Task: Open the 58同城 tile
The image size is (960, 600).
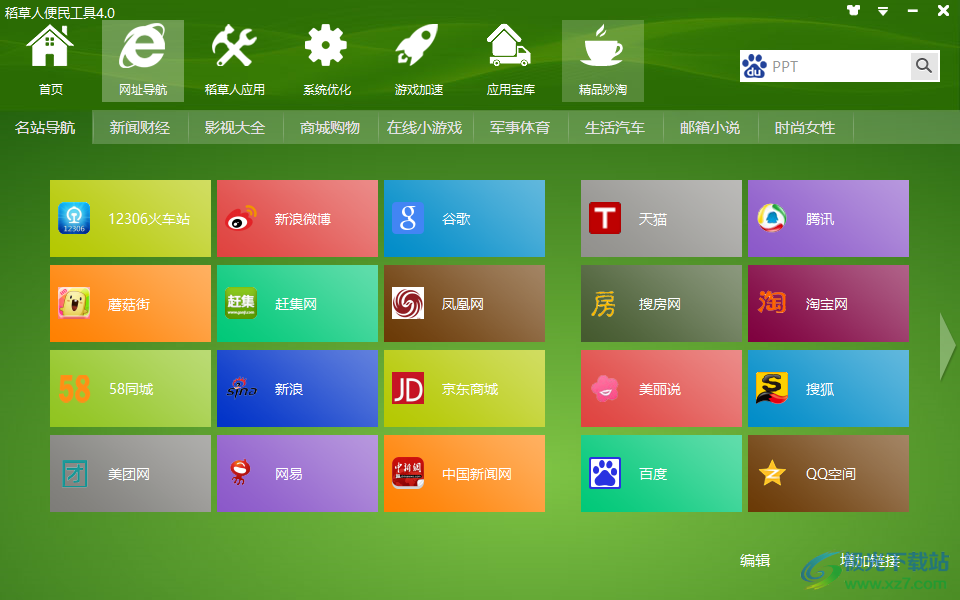Action: pyautogui.click(x=130, y=389)
